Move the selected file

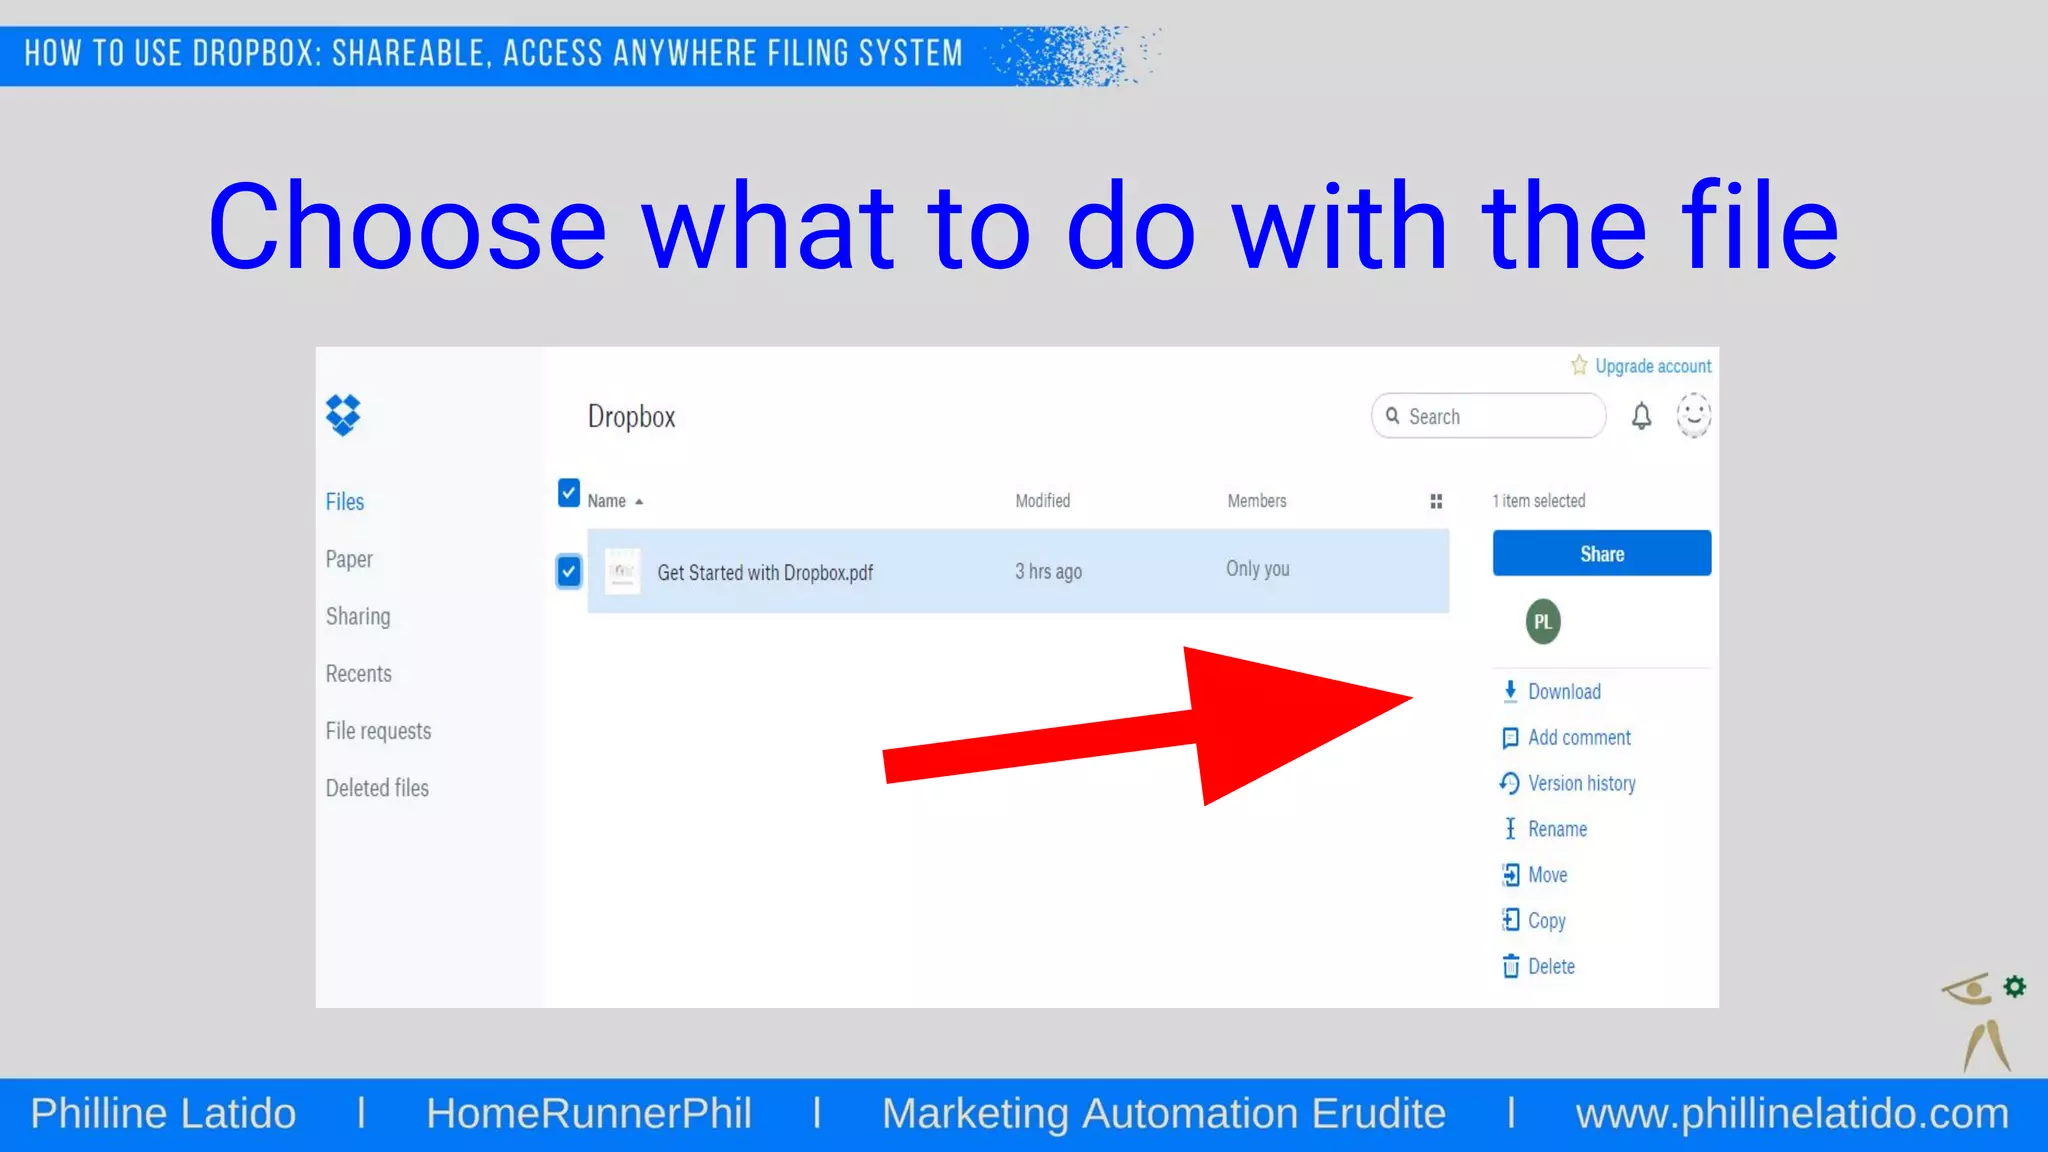coord(1535,875)
